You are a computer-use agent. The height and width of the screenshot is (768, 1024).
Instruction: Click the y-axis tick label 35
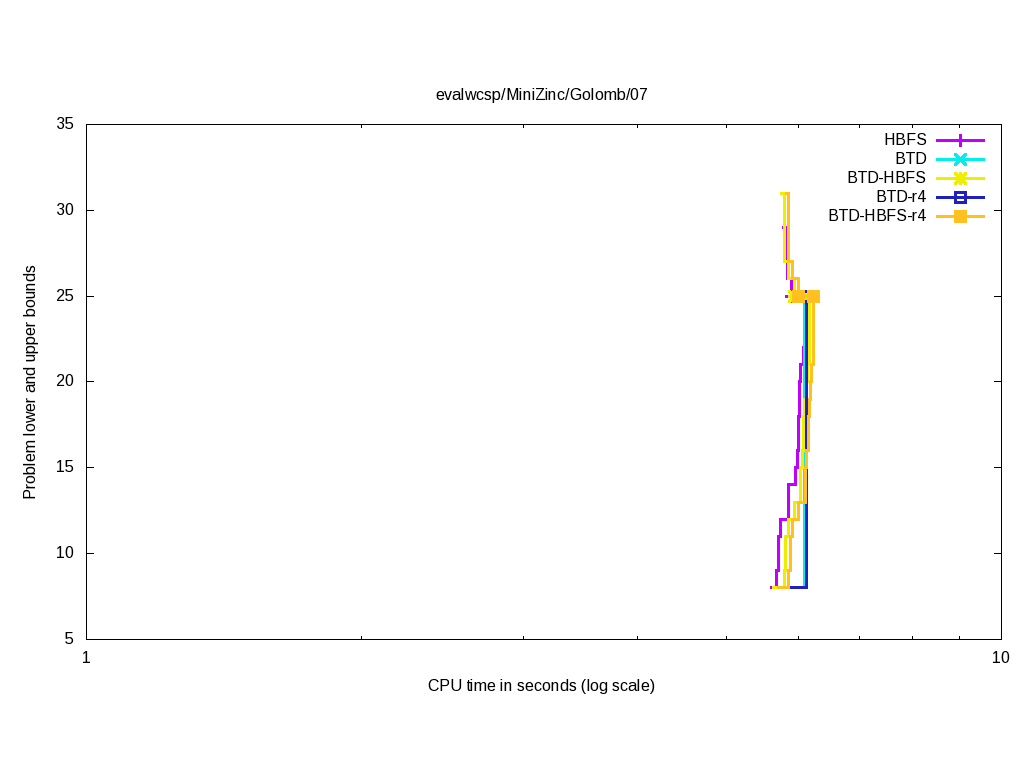[66, 125]
